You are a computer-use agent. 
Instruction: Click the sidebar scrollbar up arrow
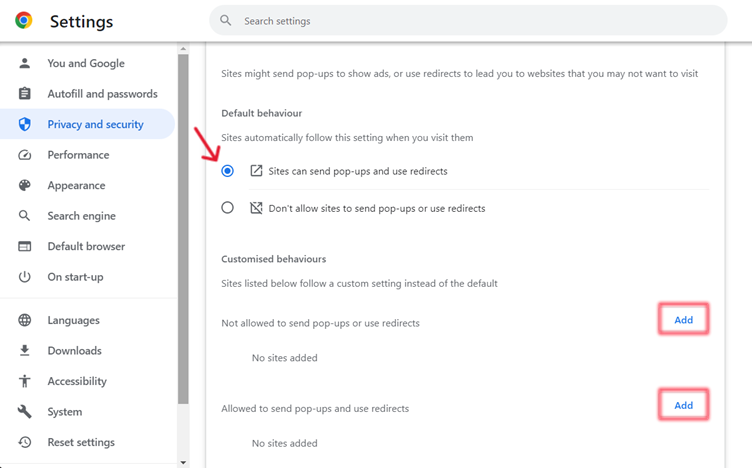pos(183,49)
